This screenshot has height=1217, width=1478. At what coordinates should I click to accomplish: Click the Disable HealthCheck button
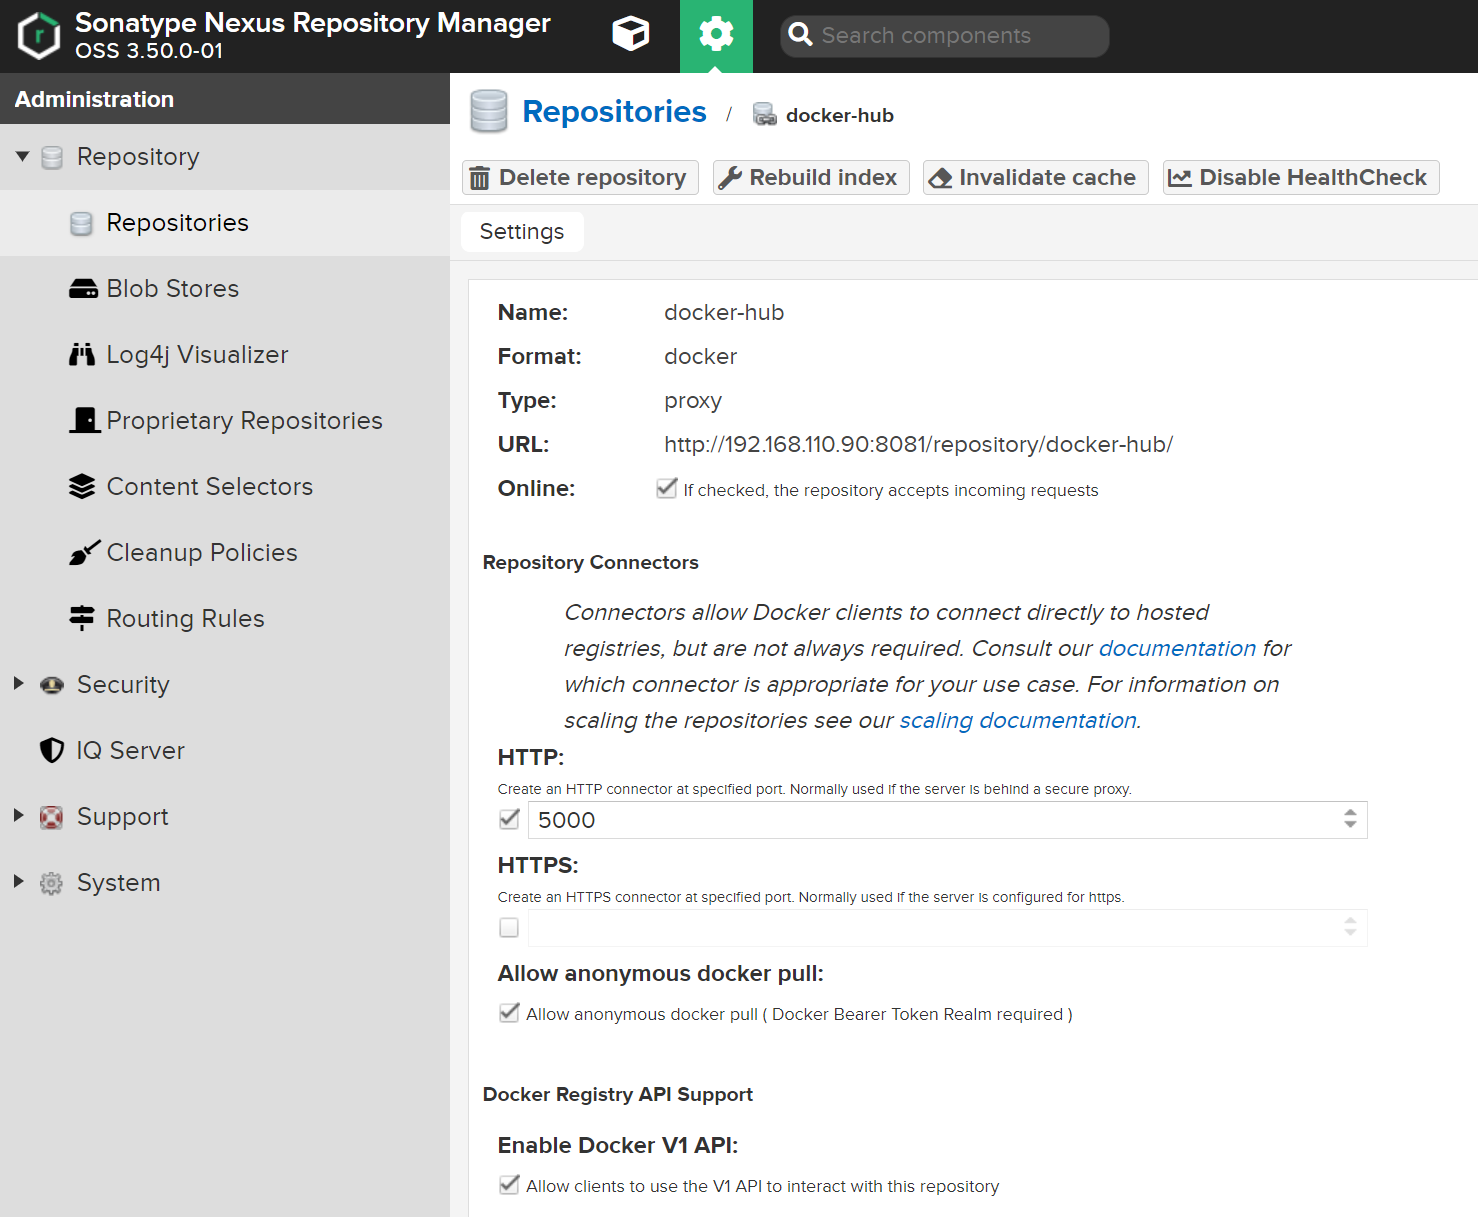point(1301,178)
